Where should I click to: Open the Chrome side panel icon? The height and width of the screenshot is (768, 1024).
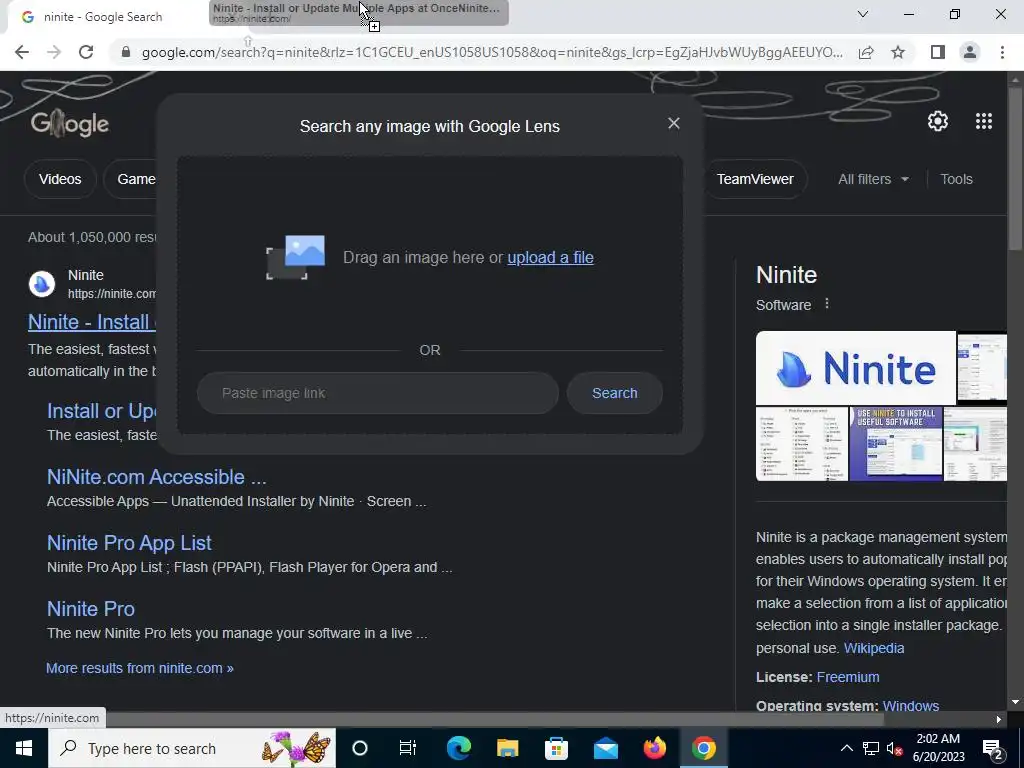(x=938, y=52)
